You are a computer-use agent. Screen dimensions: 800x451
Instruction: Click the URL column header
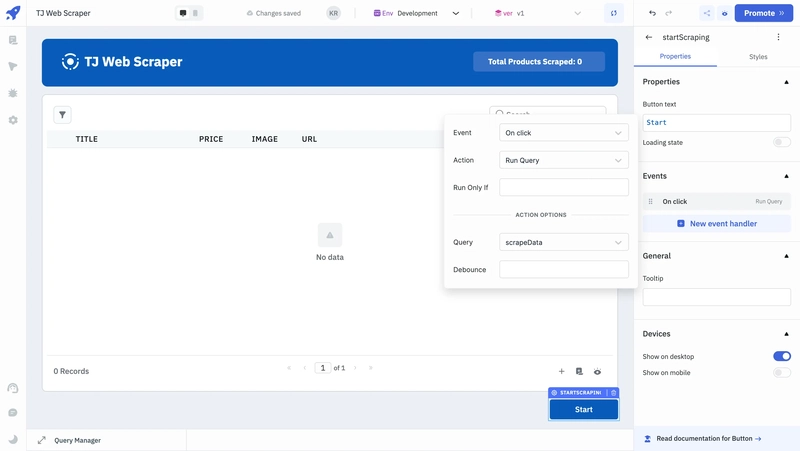309,139
